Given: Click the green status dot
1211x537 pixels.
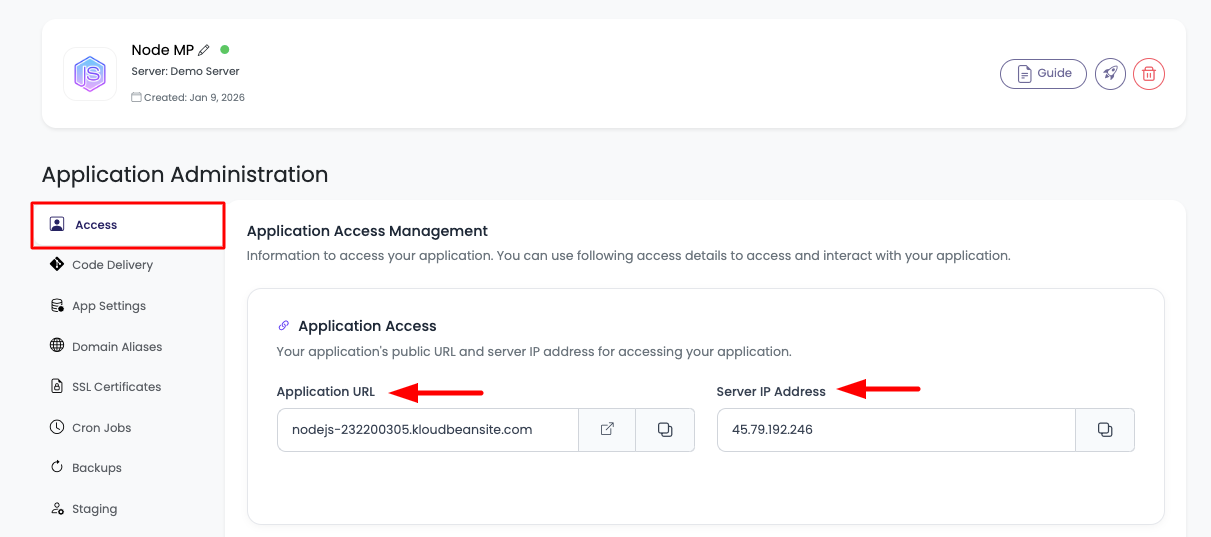Looking at the screenshot, I should [224, 49].
